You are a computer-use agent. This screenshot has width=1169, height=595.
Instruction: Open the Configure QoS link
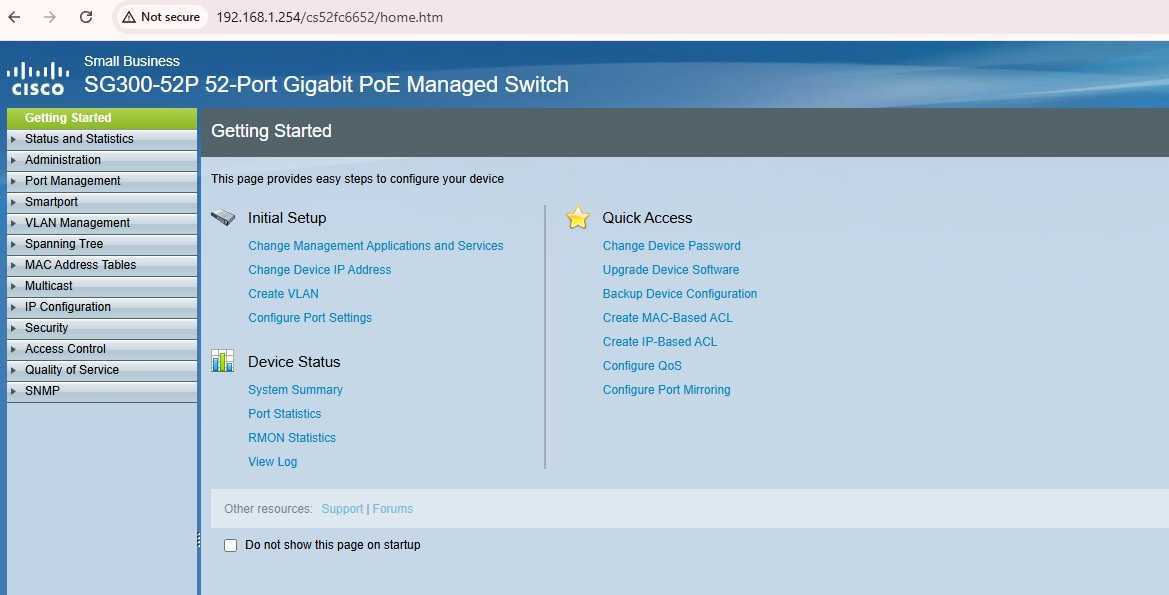642,365
